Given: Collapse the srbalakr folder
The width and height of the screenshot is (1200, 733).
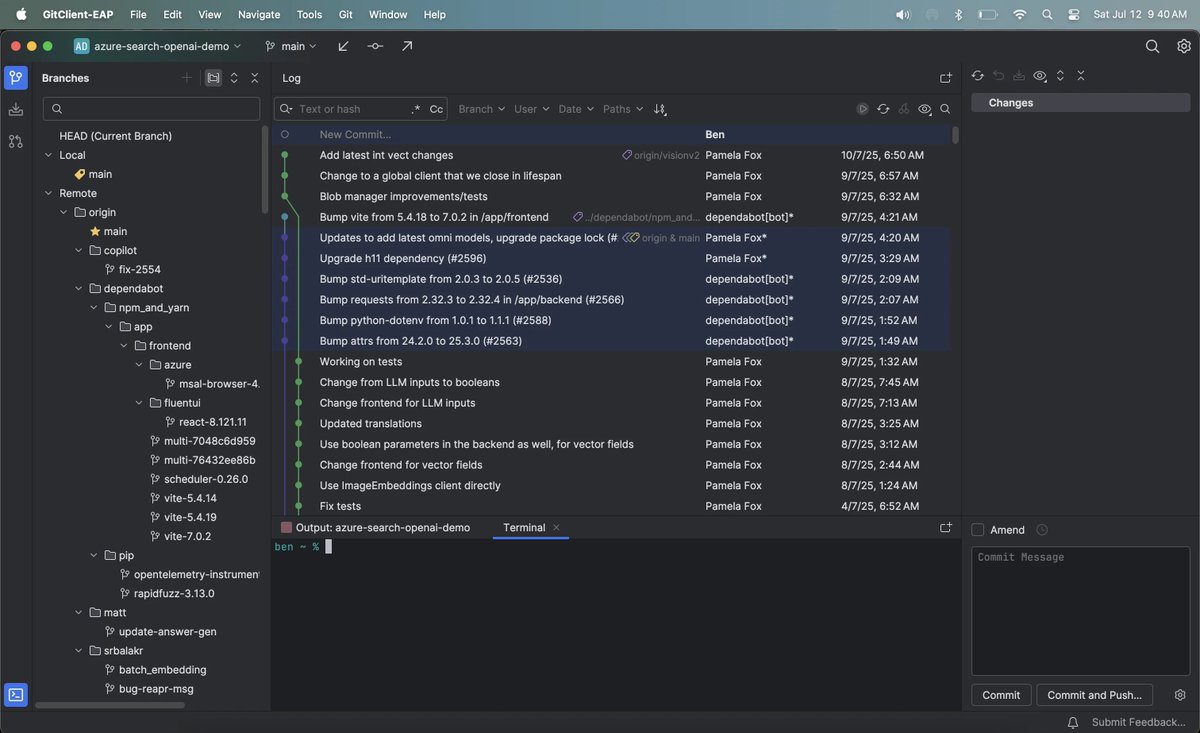Looking at the screenshot, I should point(78,650).
